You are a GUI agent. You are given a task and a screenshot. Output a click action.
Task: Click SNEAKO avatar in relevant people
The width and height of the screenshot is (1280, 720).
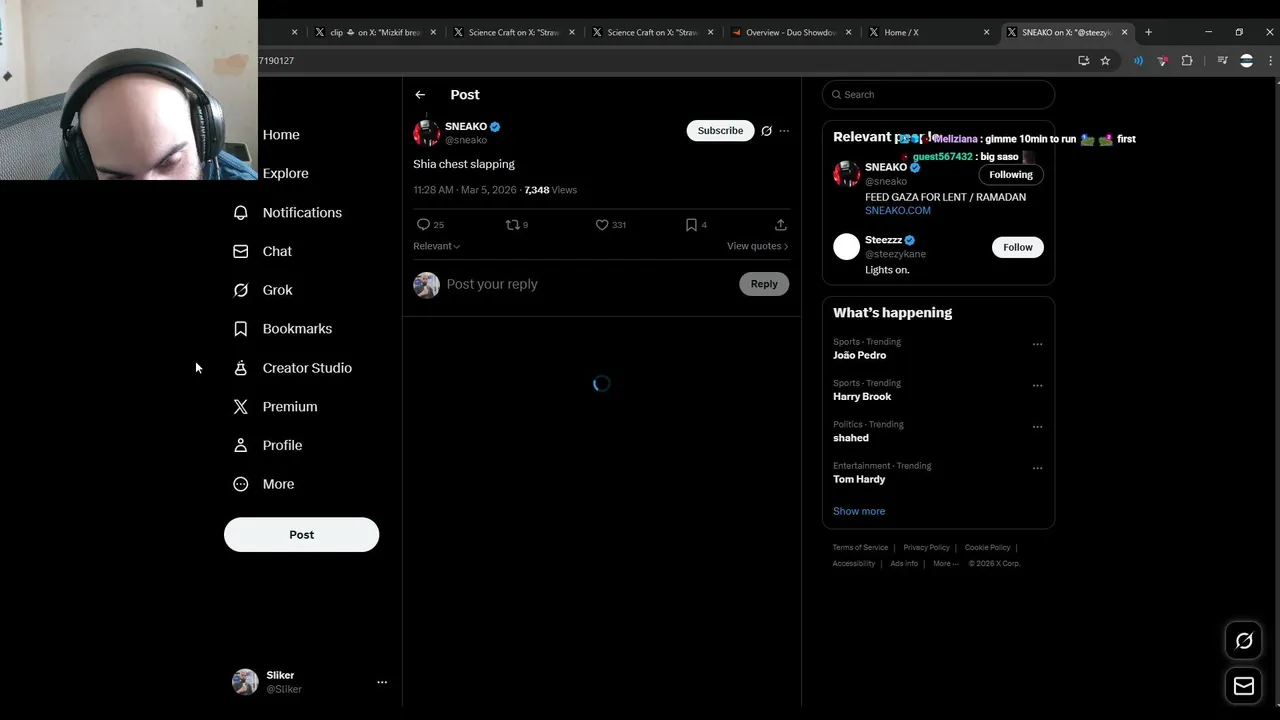coord(847,174)
